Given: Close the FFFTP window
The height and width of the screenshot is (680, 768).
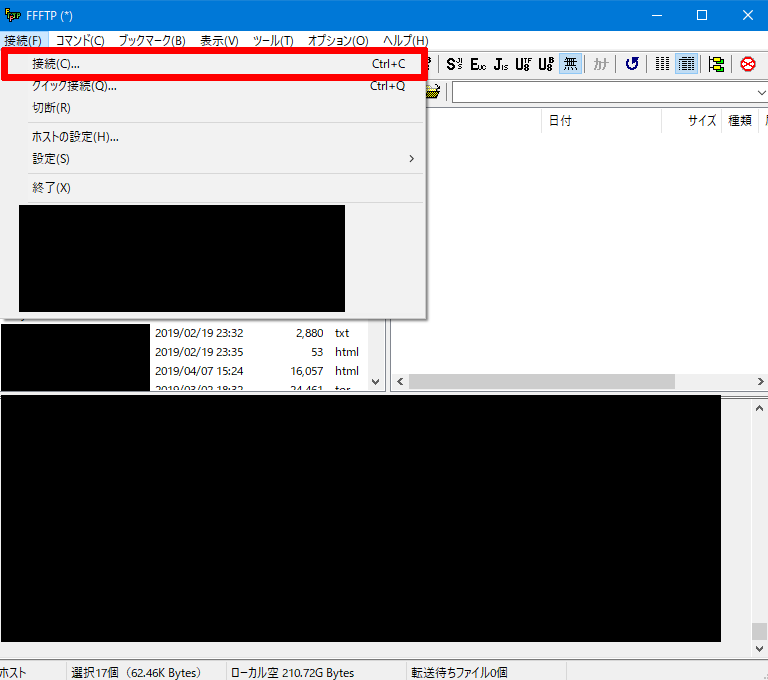Looking at the screenshot, I should 747,15.
